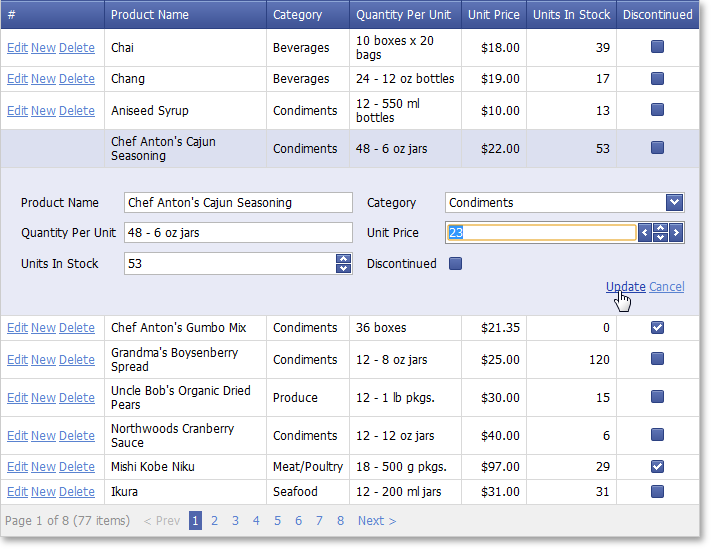Go to page 2 in pager
Image resolution: width=713 pixels, height=551 pixels.
pyautogui.click(x=214, y=520)
